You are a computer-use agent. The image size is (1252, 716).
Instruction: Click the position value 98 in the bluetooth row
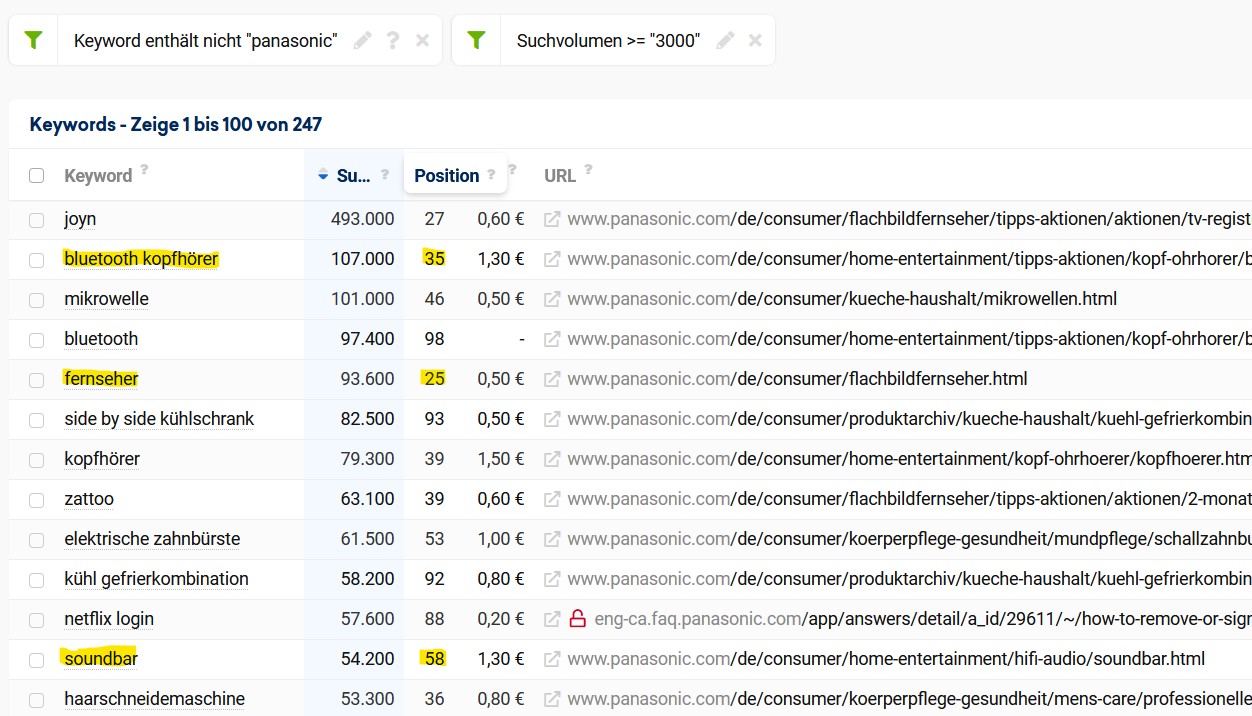pos(434,339)
